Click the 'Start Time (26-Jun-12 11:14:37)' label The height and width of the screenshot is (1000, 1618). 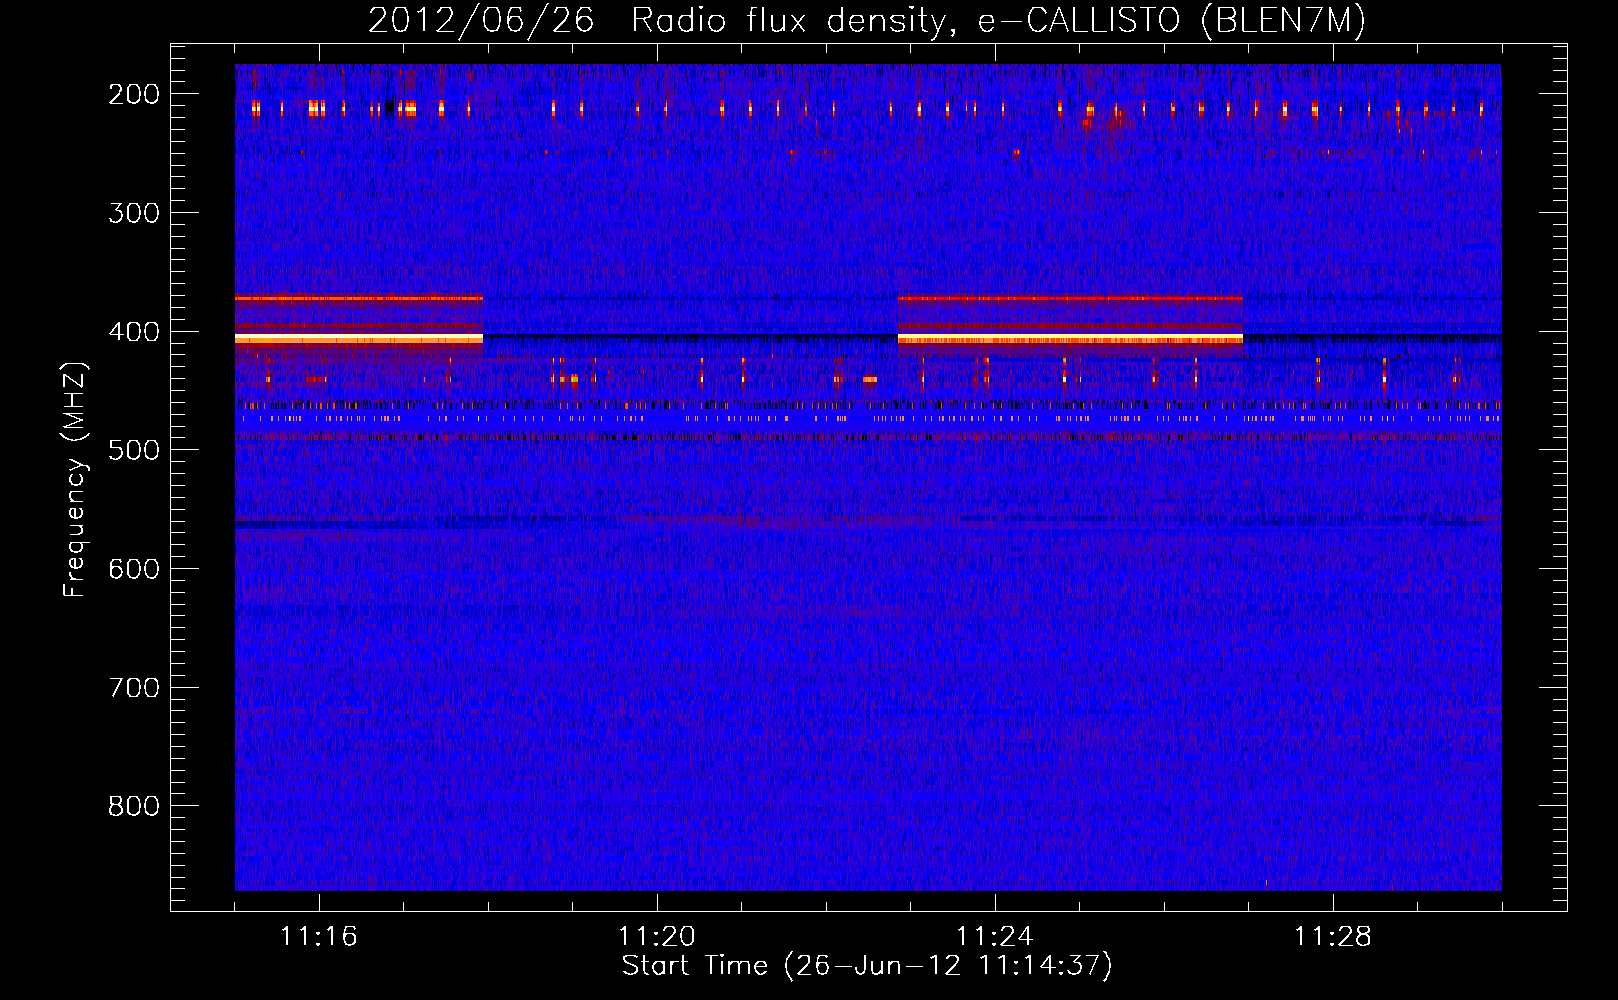pos(867,966)
